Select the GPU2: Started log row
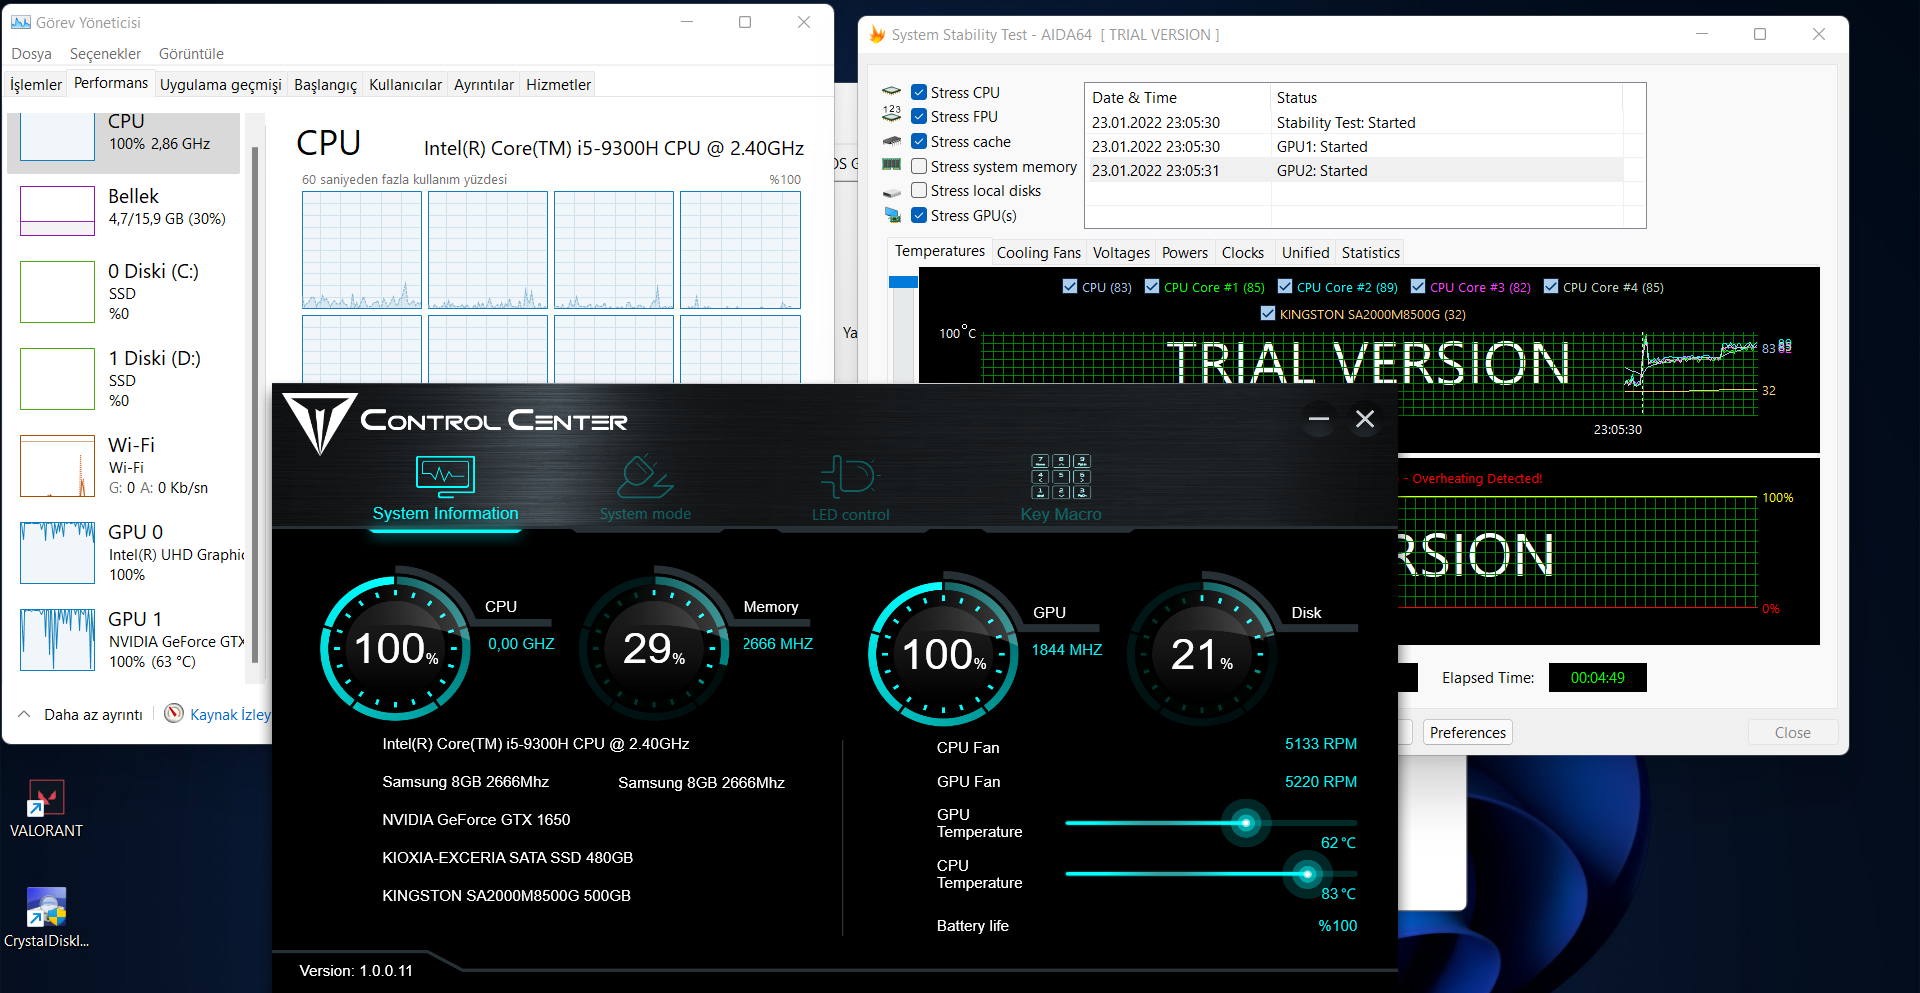The image size is (1920, 993). pos(1355,170)
